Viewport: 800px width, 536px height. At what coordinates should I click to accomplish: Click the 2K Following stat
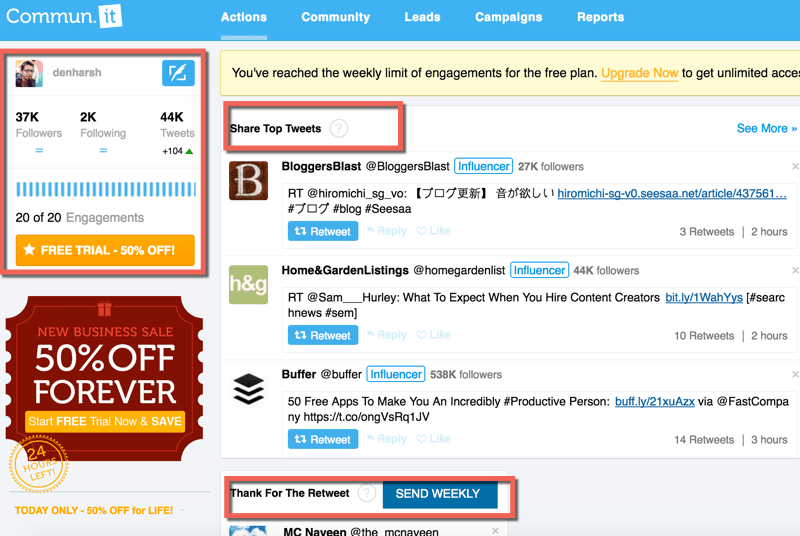(103, 125)
